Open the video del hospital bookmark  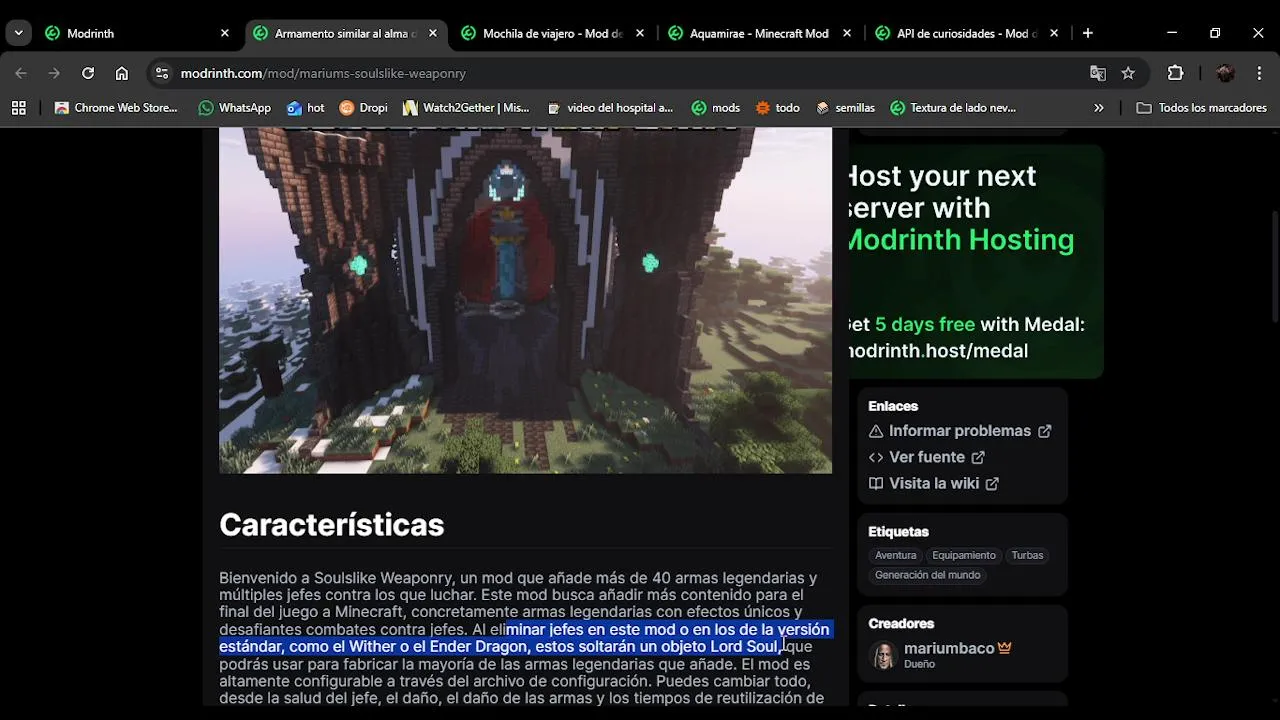[x=610, y=108]
